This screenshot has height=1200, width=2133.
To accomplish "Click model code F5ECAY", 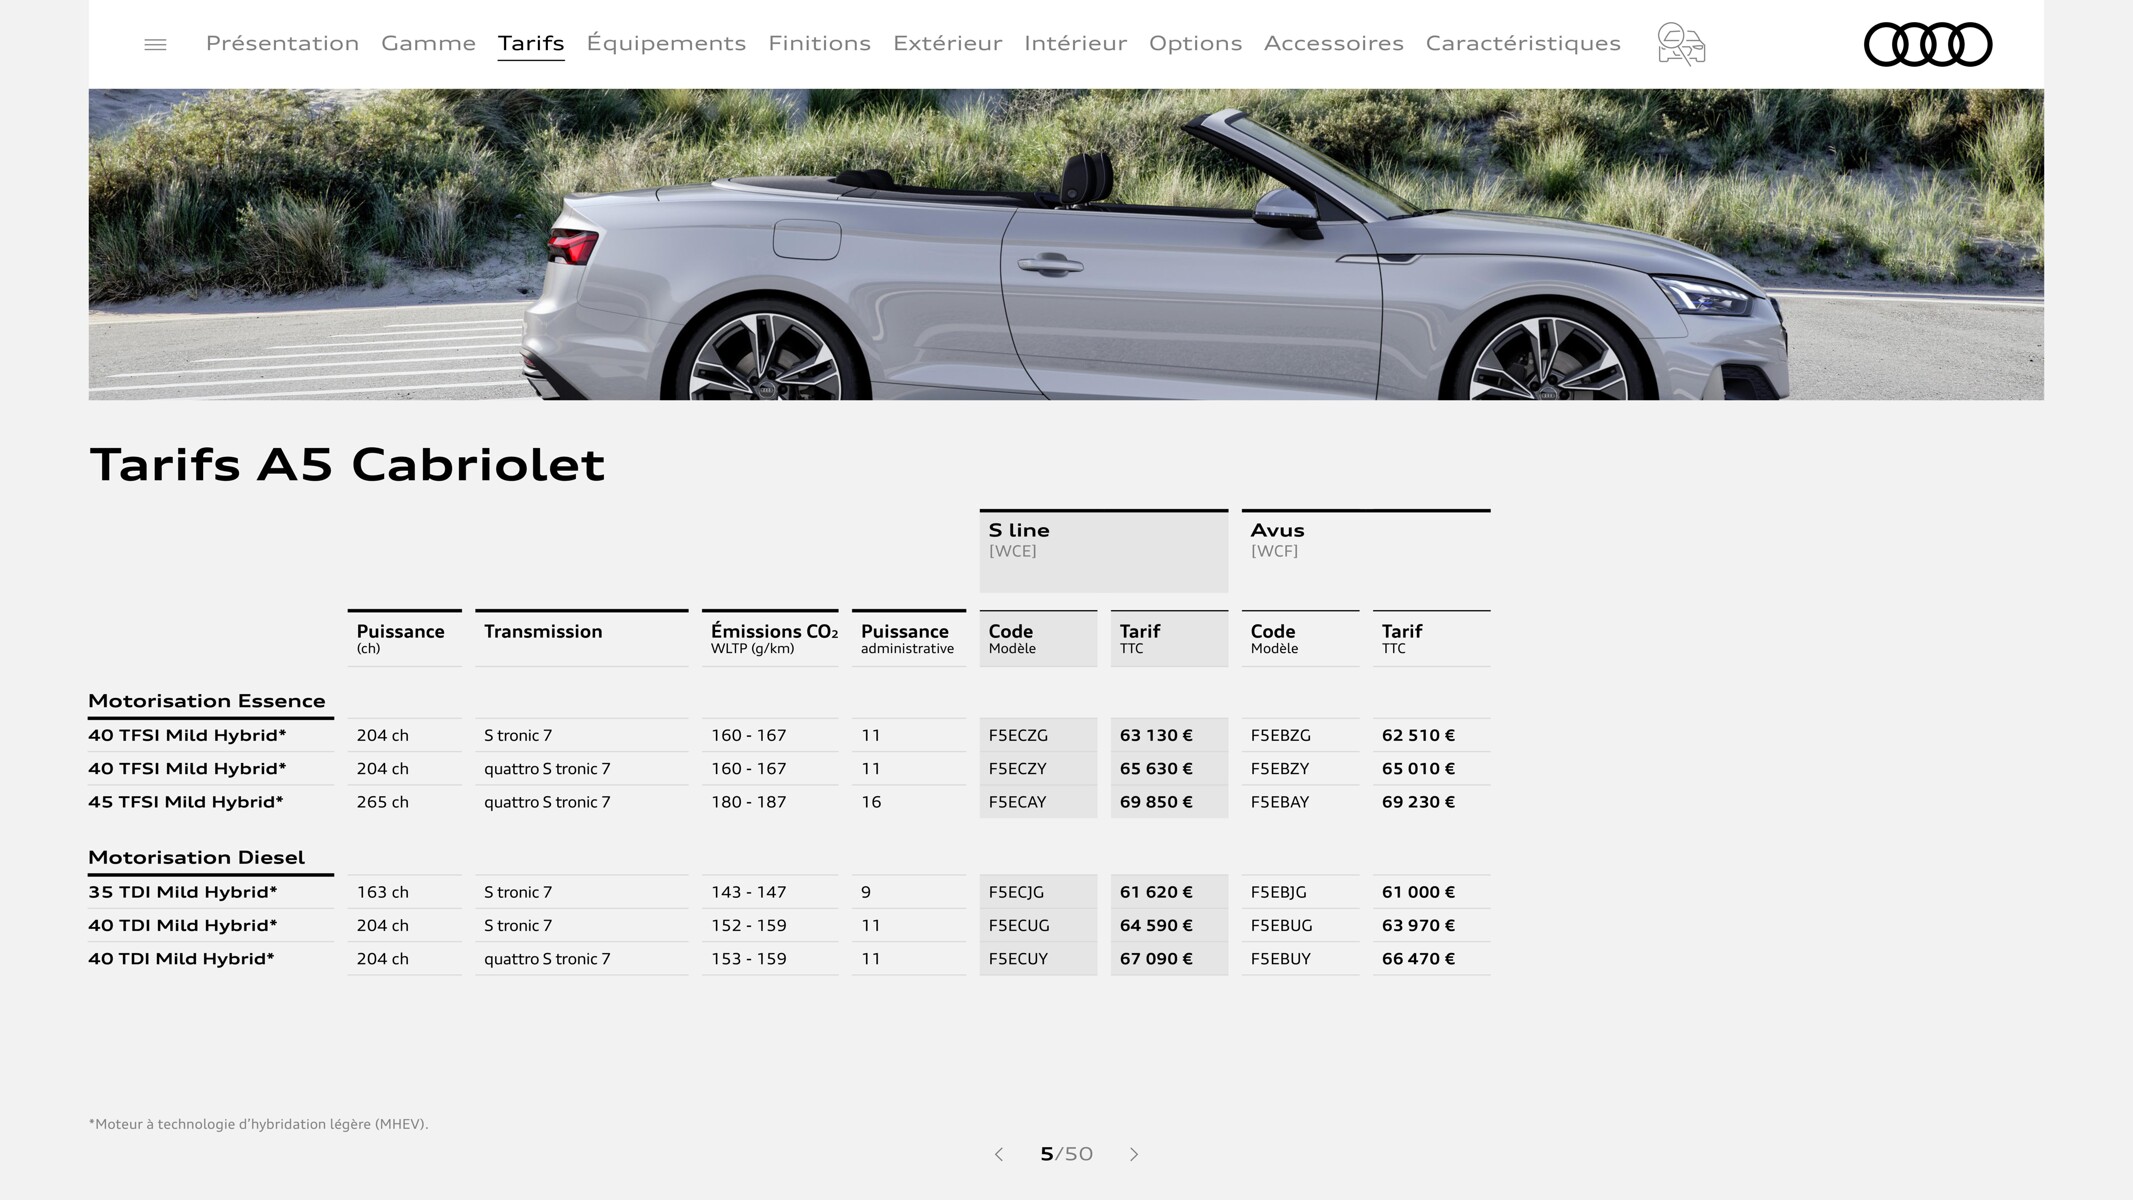I will click(1018, 802).
